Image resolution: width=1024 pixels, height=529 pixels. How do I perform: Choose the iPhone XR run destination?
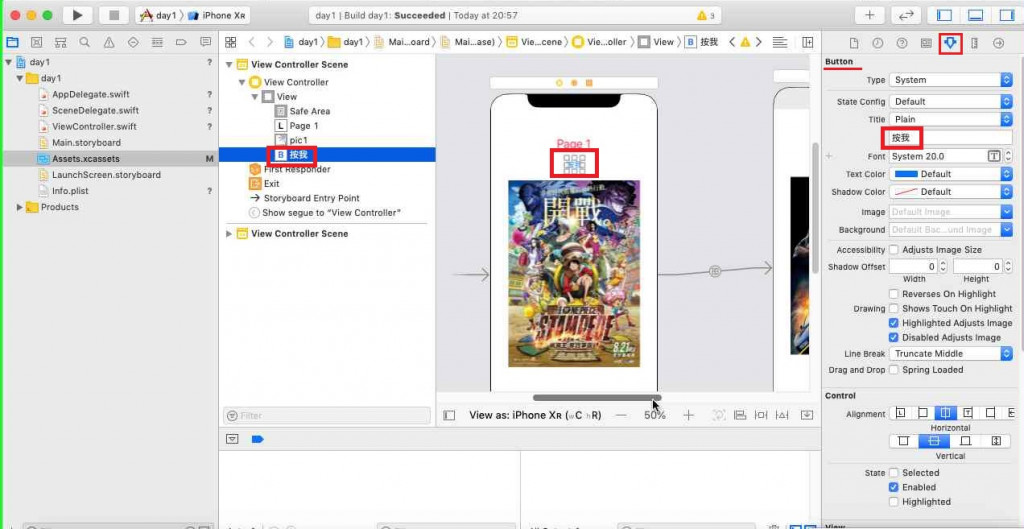(217, 15)
